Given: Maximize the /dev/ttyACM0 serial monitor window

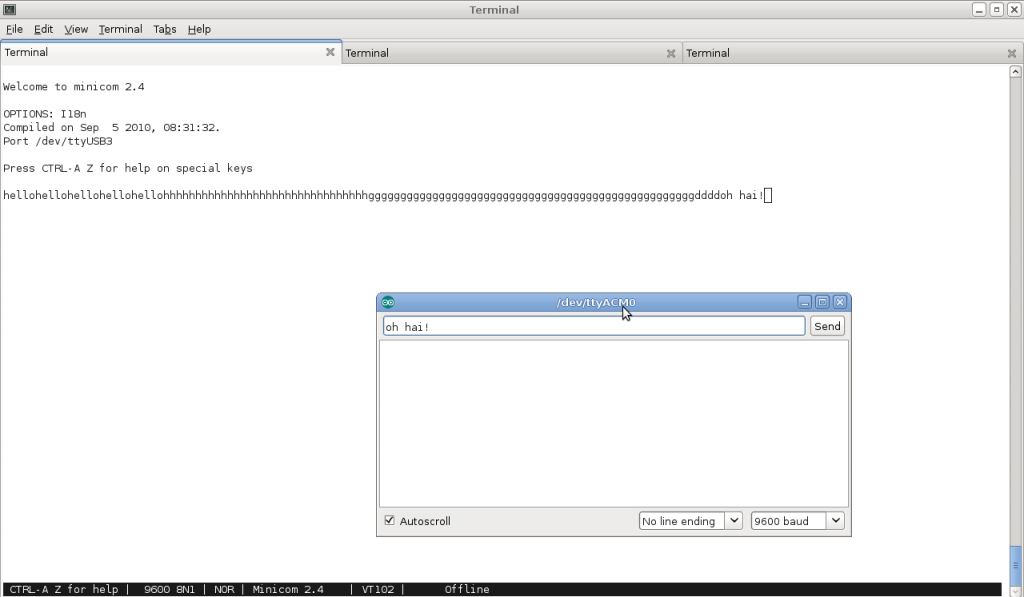Looking at the screenshot, I should coord(822,302).
